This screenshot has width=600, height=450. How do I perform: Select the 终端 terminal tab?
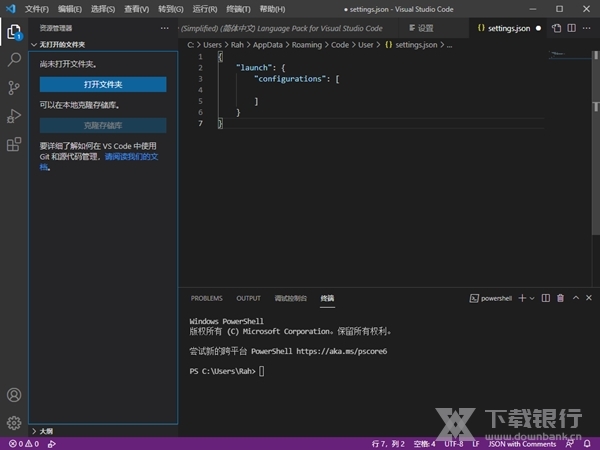coord(327,298)
